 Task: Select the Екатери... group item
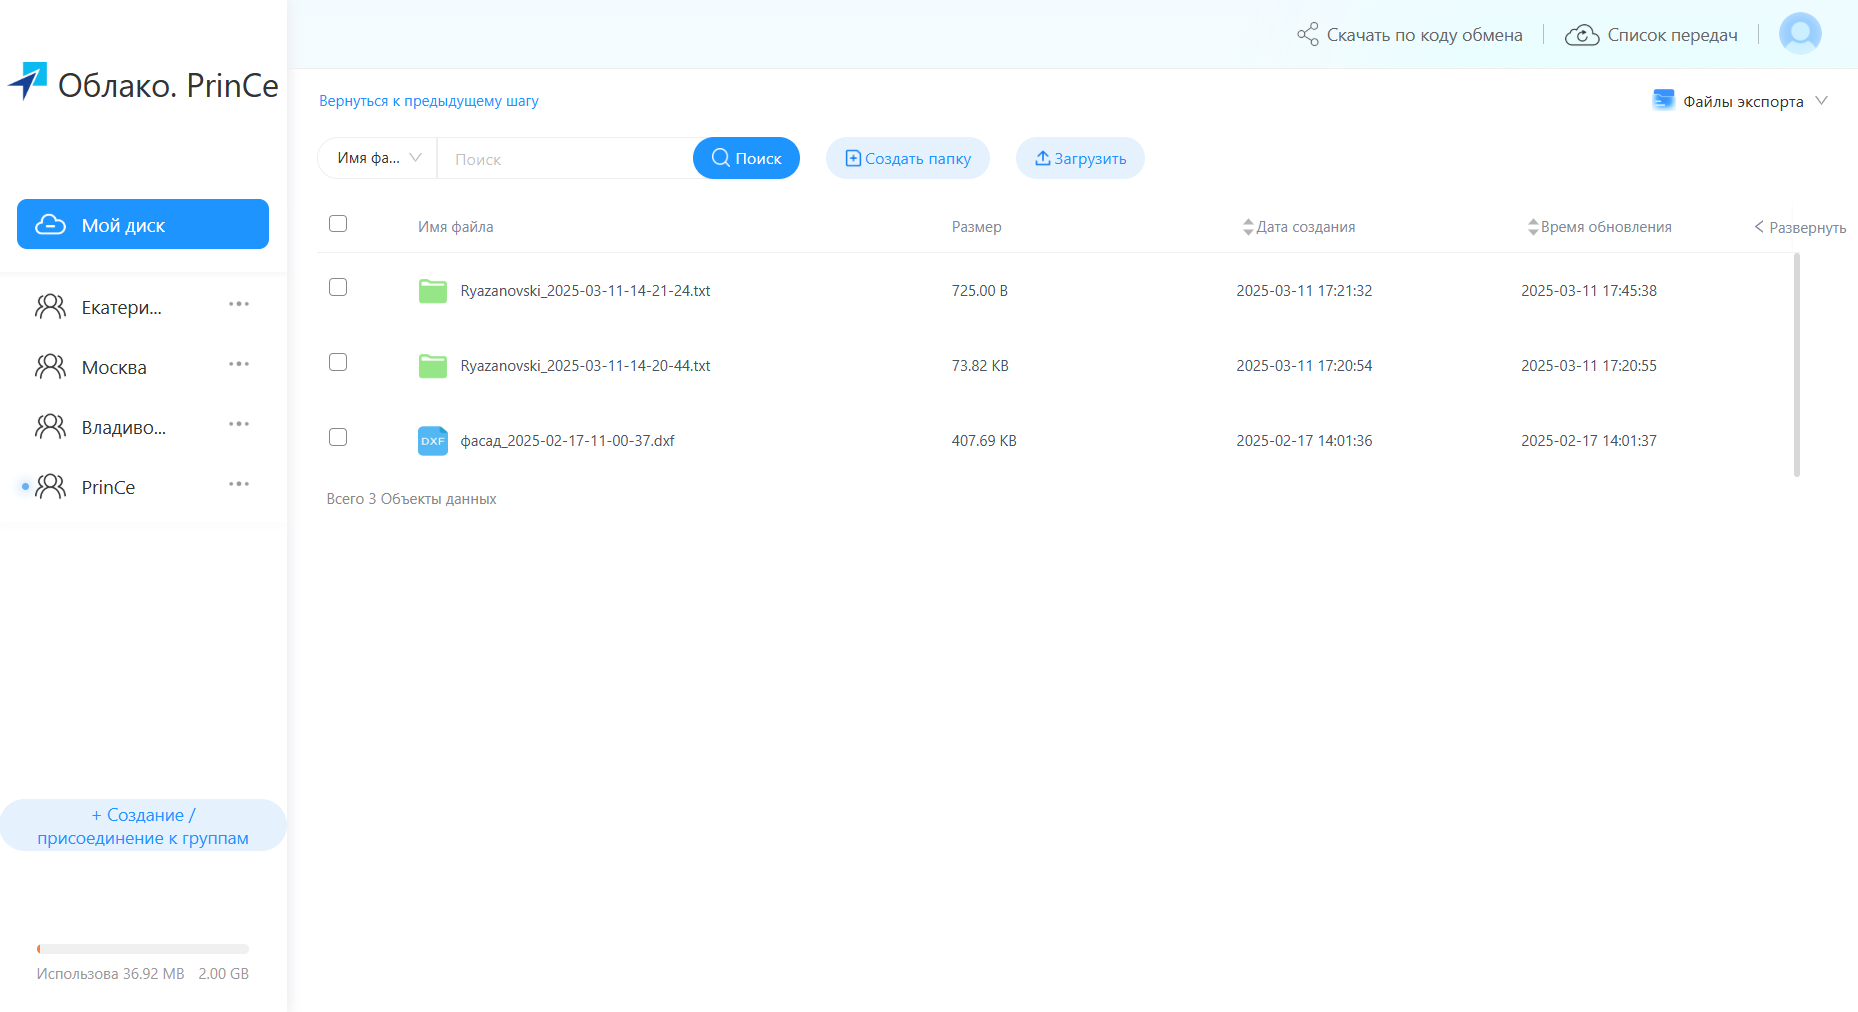(121, 307)
